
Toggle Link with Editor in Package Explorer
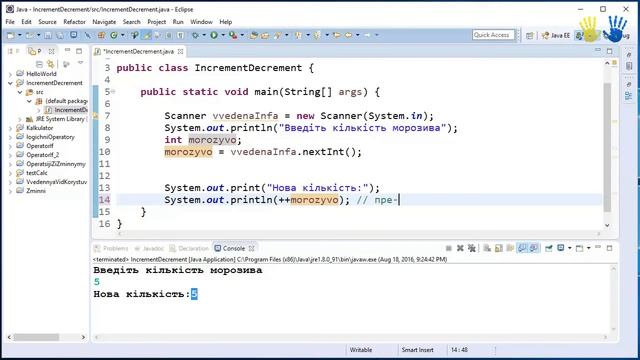coord(51,64)
